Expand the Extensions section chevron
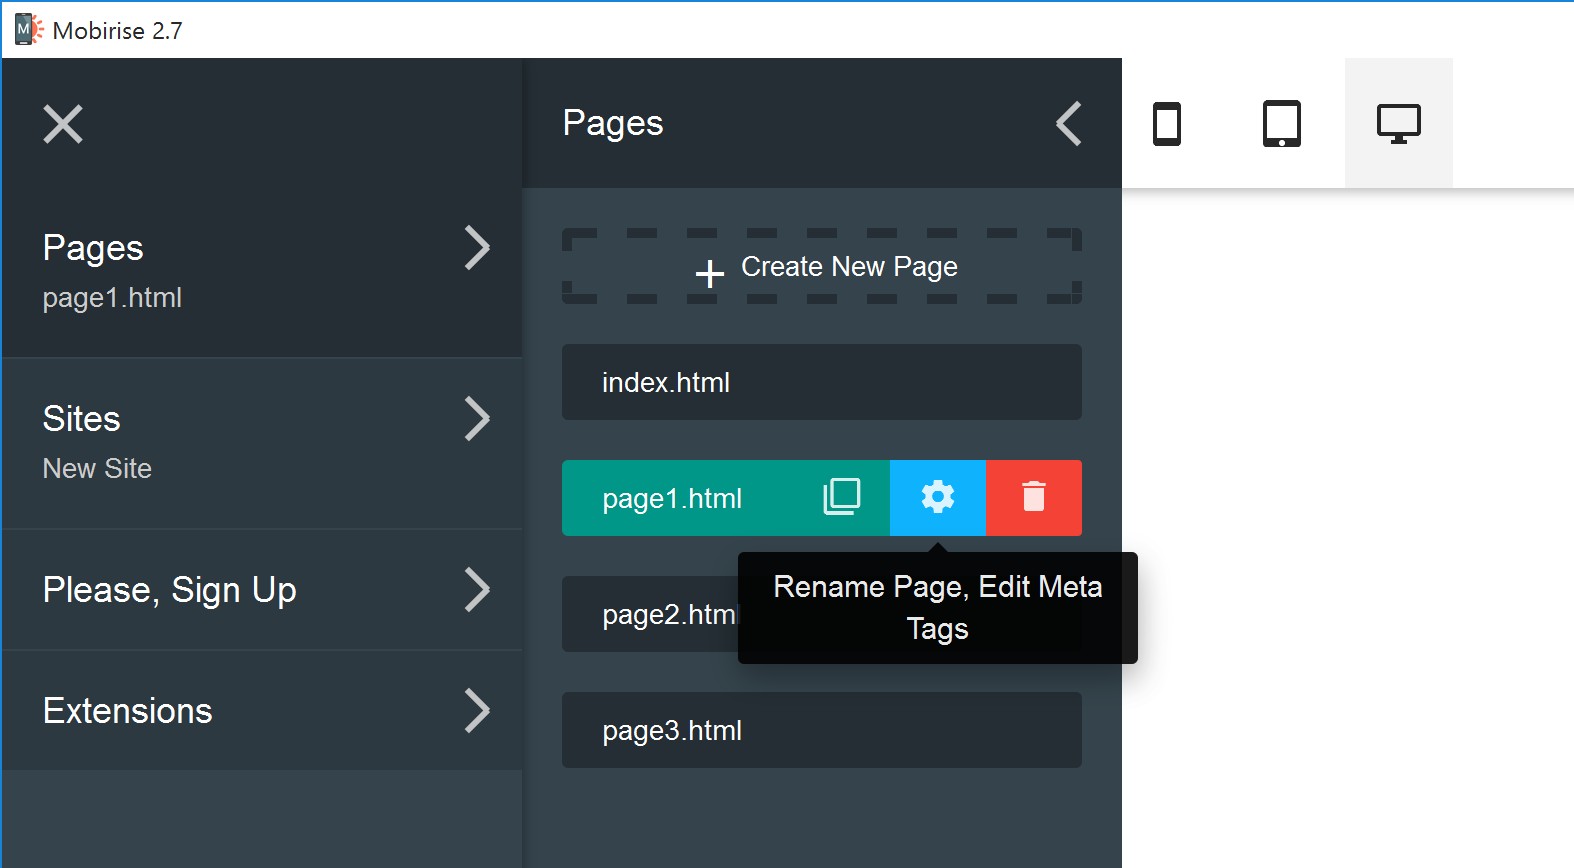The height and width of the screenshot is (868, 1574). pos(477,711)
